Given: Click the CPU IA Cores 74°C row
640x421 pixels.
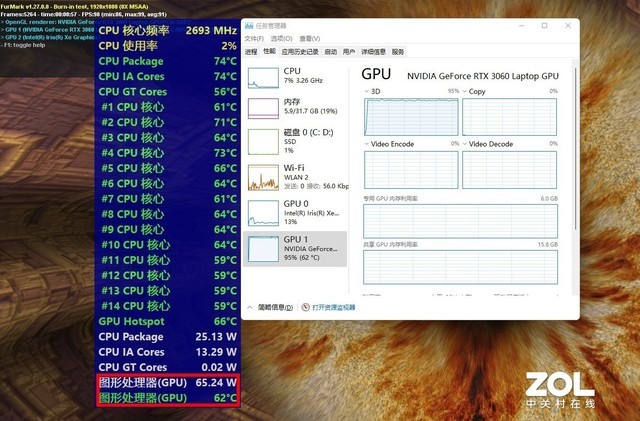Looking at the screenshot, I should click(167, 76).
